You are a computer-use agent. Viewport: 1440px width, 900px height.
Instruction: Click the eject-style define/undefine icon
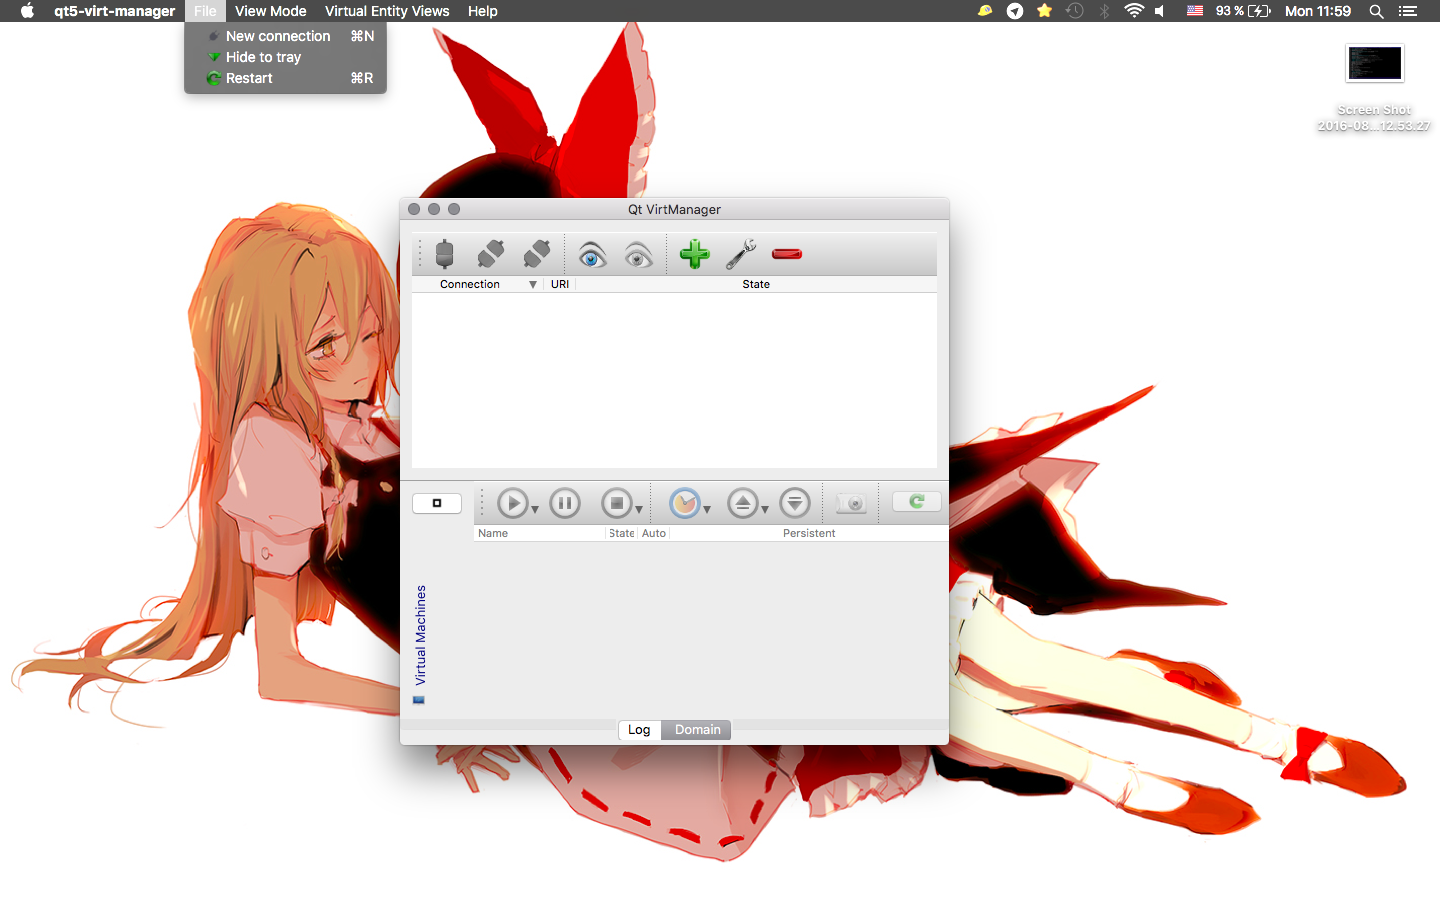click(x=743, y=503)
